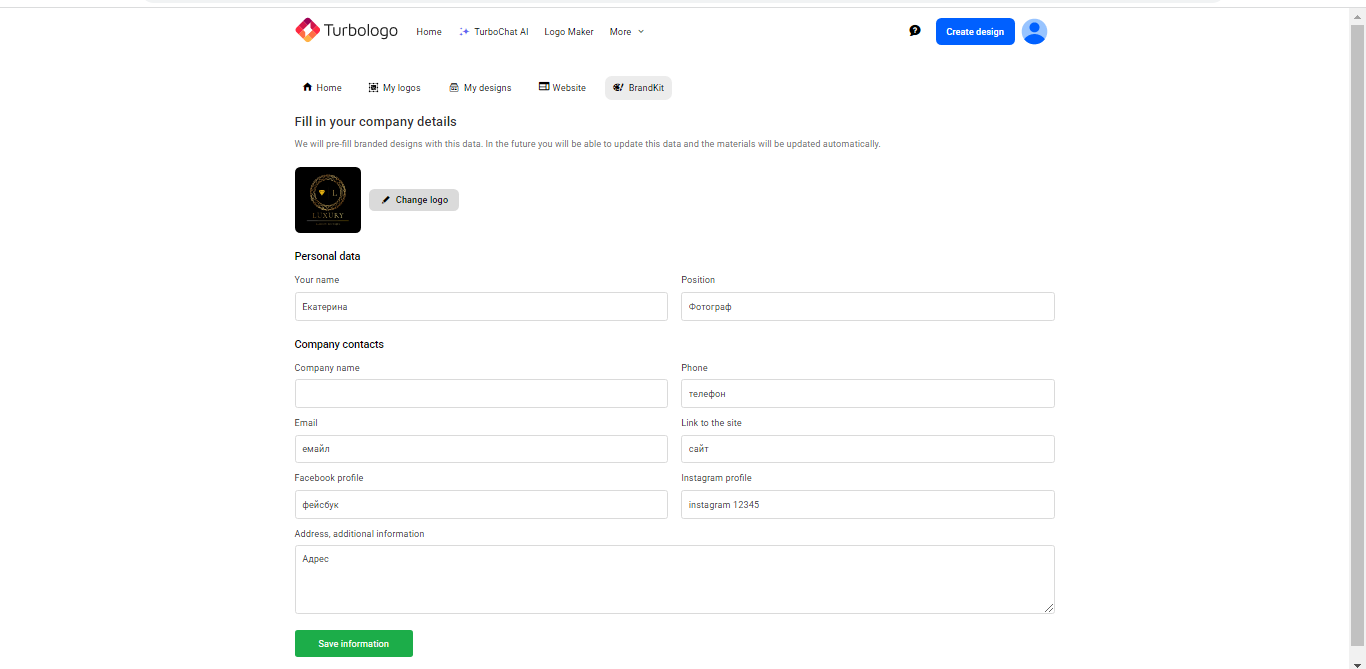Switch to the My designs tab
1366x669 pixels.
tap(480, 88)
